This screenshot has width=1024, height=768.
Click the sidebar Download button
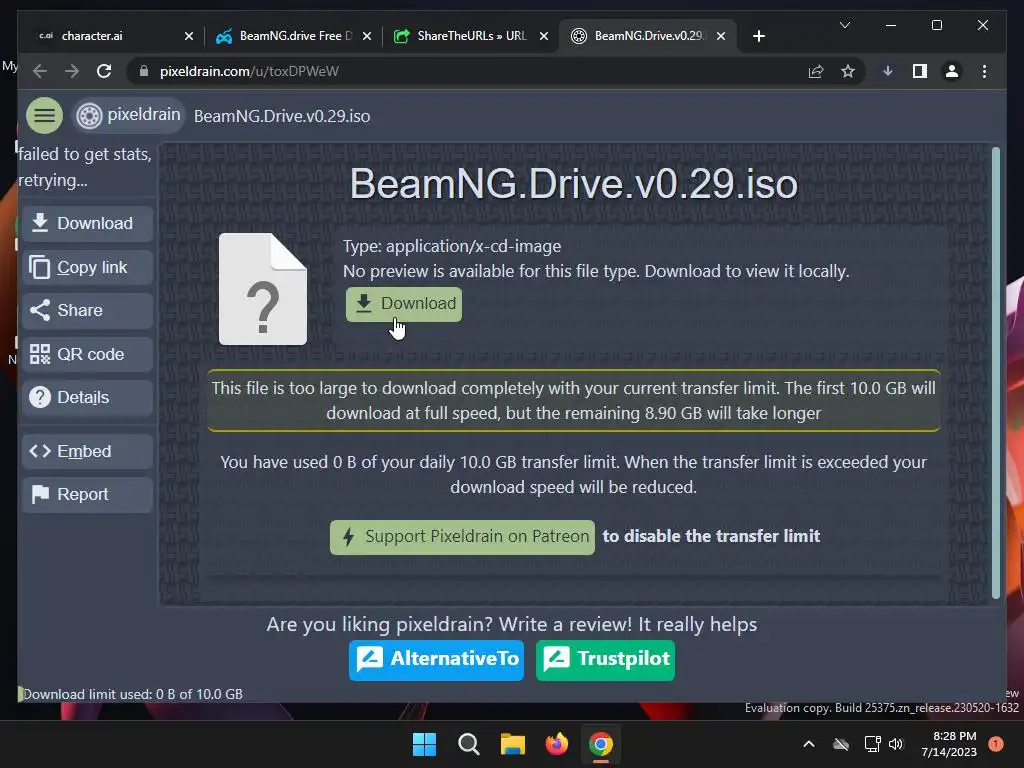coord(88,223)
